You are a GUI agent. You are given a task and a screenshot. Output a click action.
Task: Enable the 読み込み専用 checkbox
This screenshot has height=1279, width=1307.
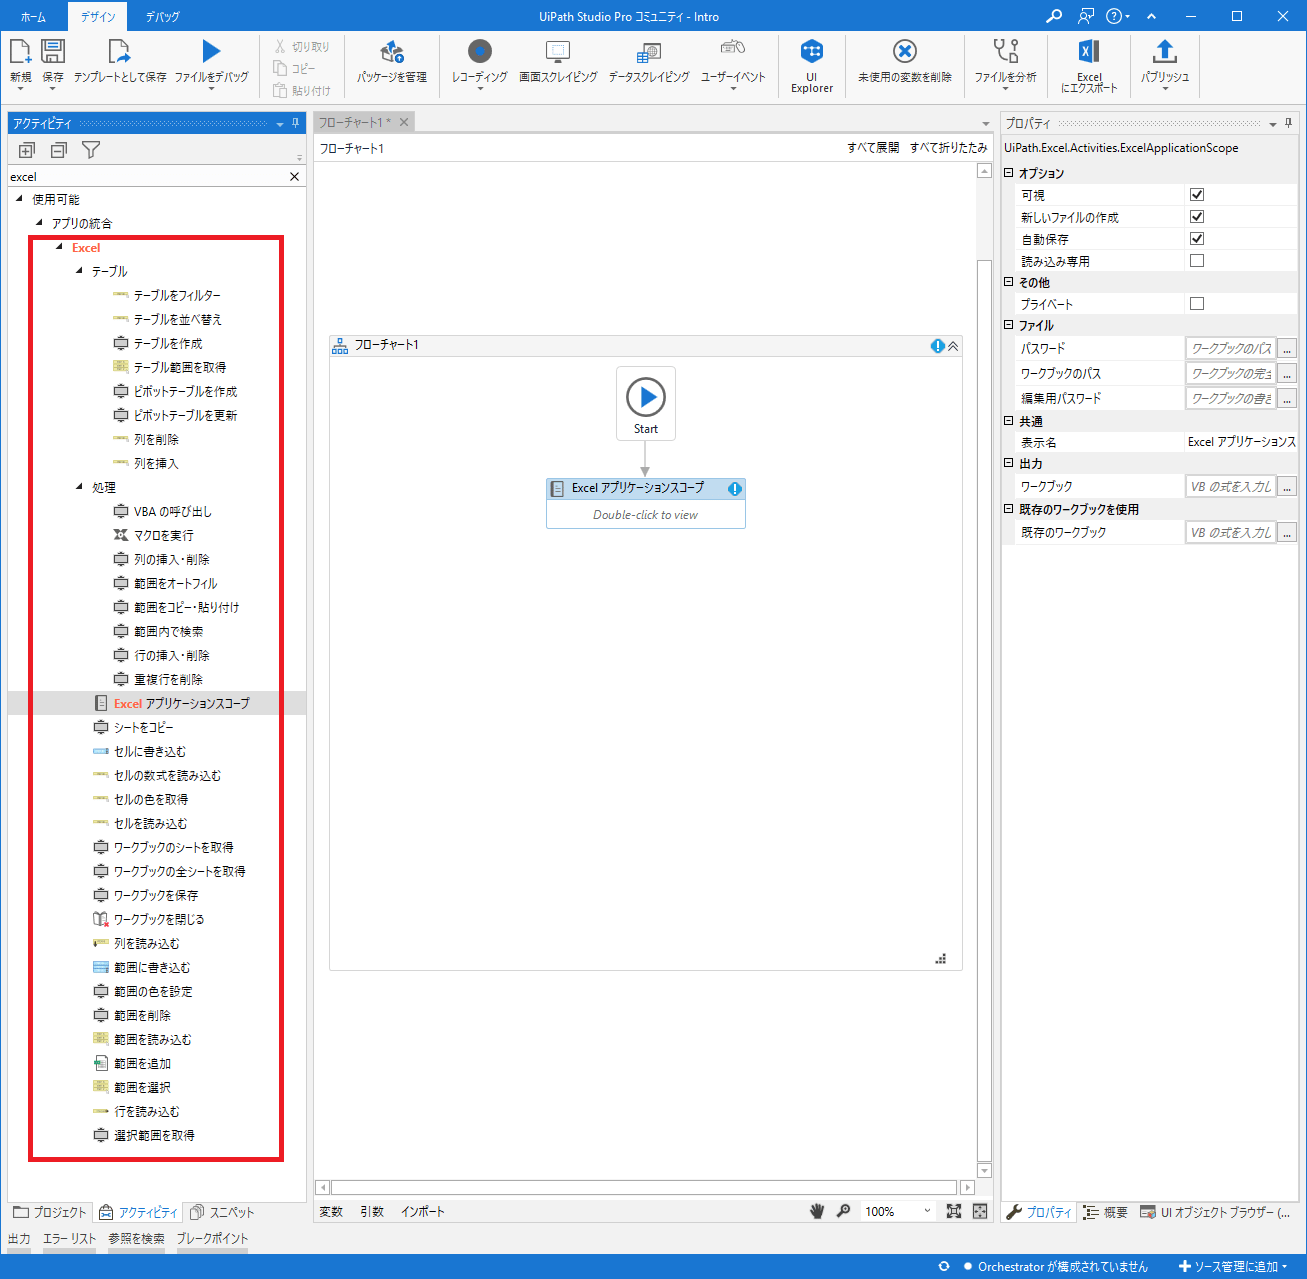pyautogui.click(x=1197, y=260)
